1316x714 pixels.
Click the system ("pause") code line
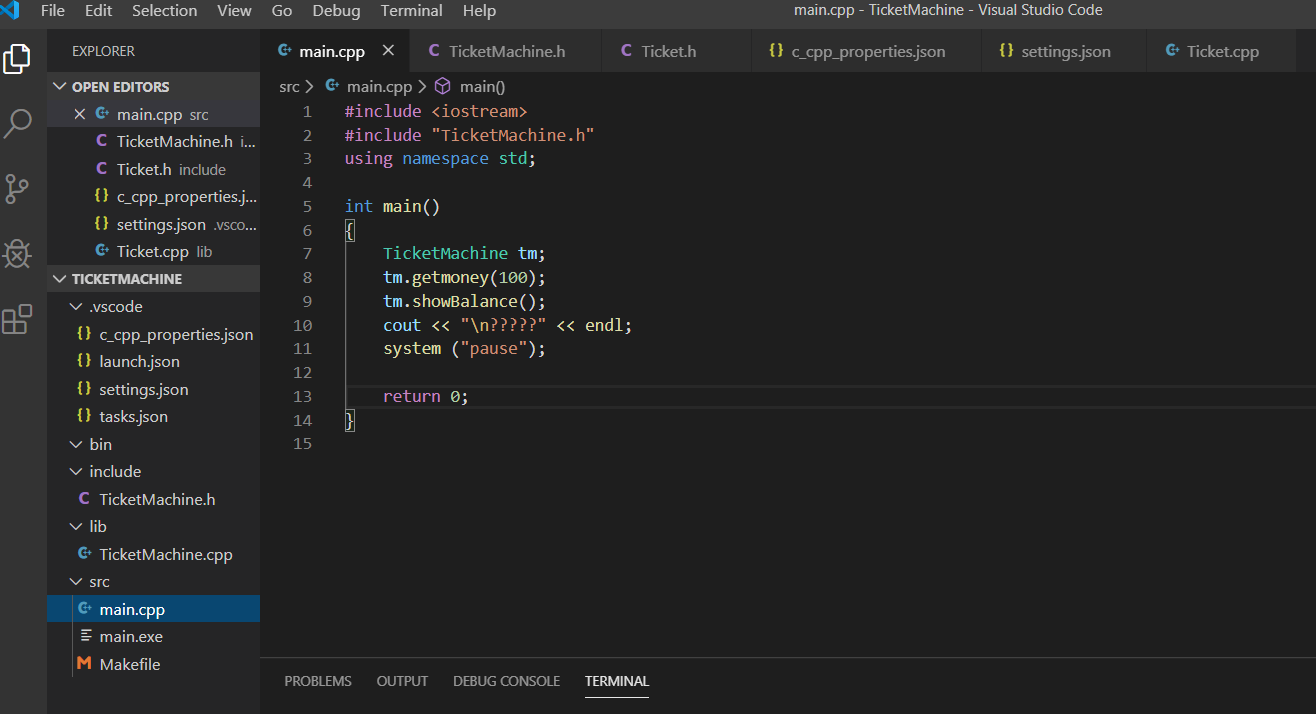tap(465, 349)
